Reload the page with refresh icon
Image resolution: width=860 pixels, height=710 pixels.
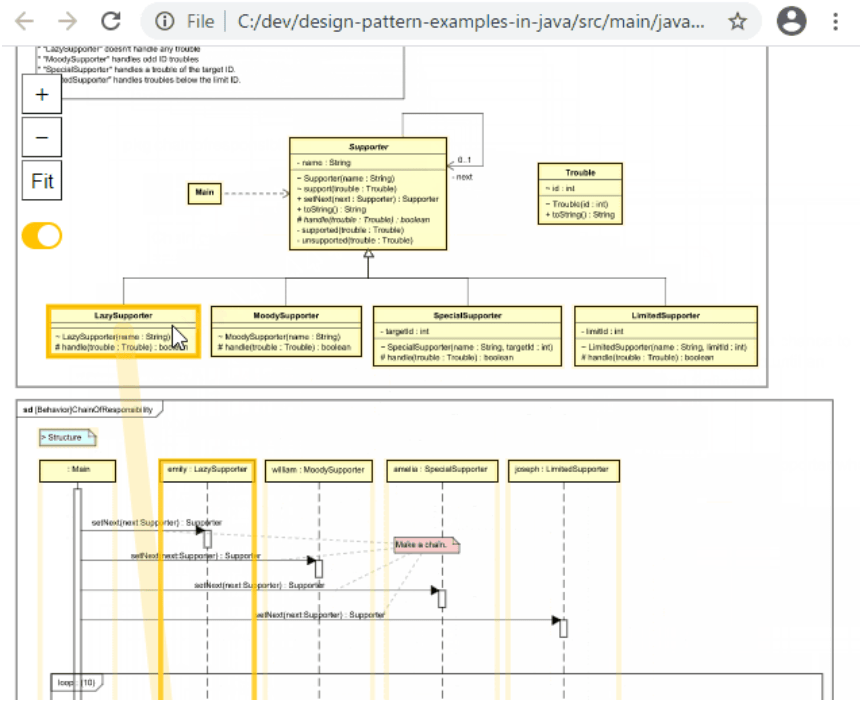[x=111, y=21]
